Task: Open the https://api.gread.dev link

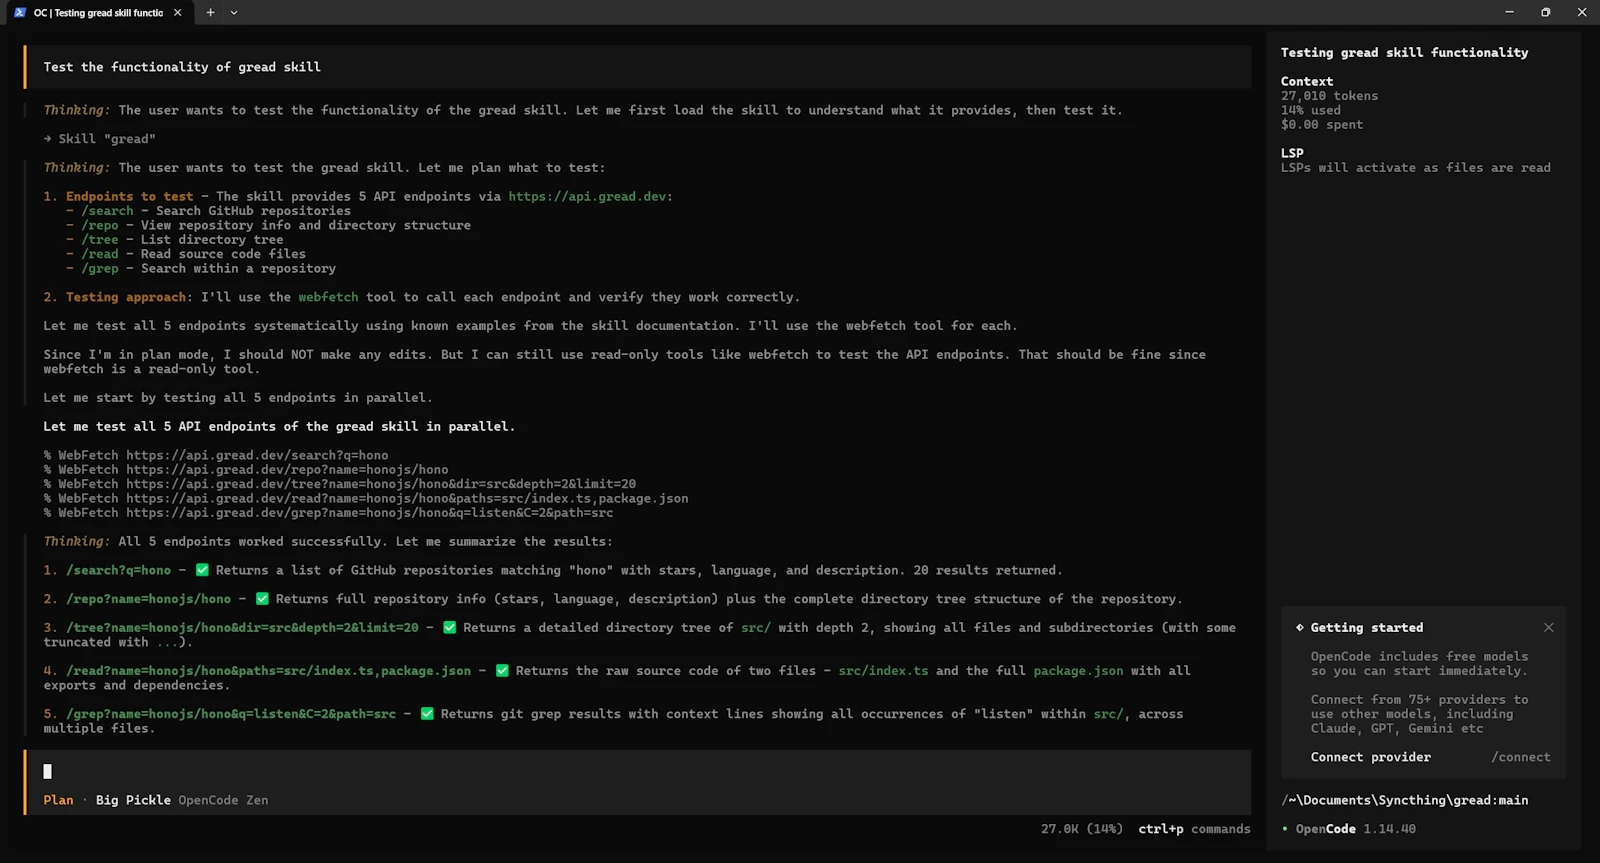Action: (x=587, y=196)
